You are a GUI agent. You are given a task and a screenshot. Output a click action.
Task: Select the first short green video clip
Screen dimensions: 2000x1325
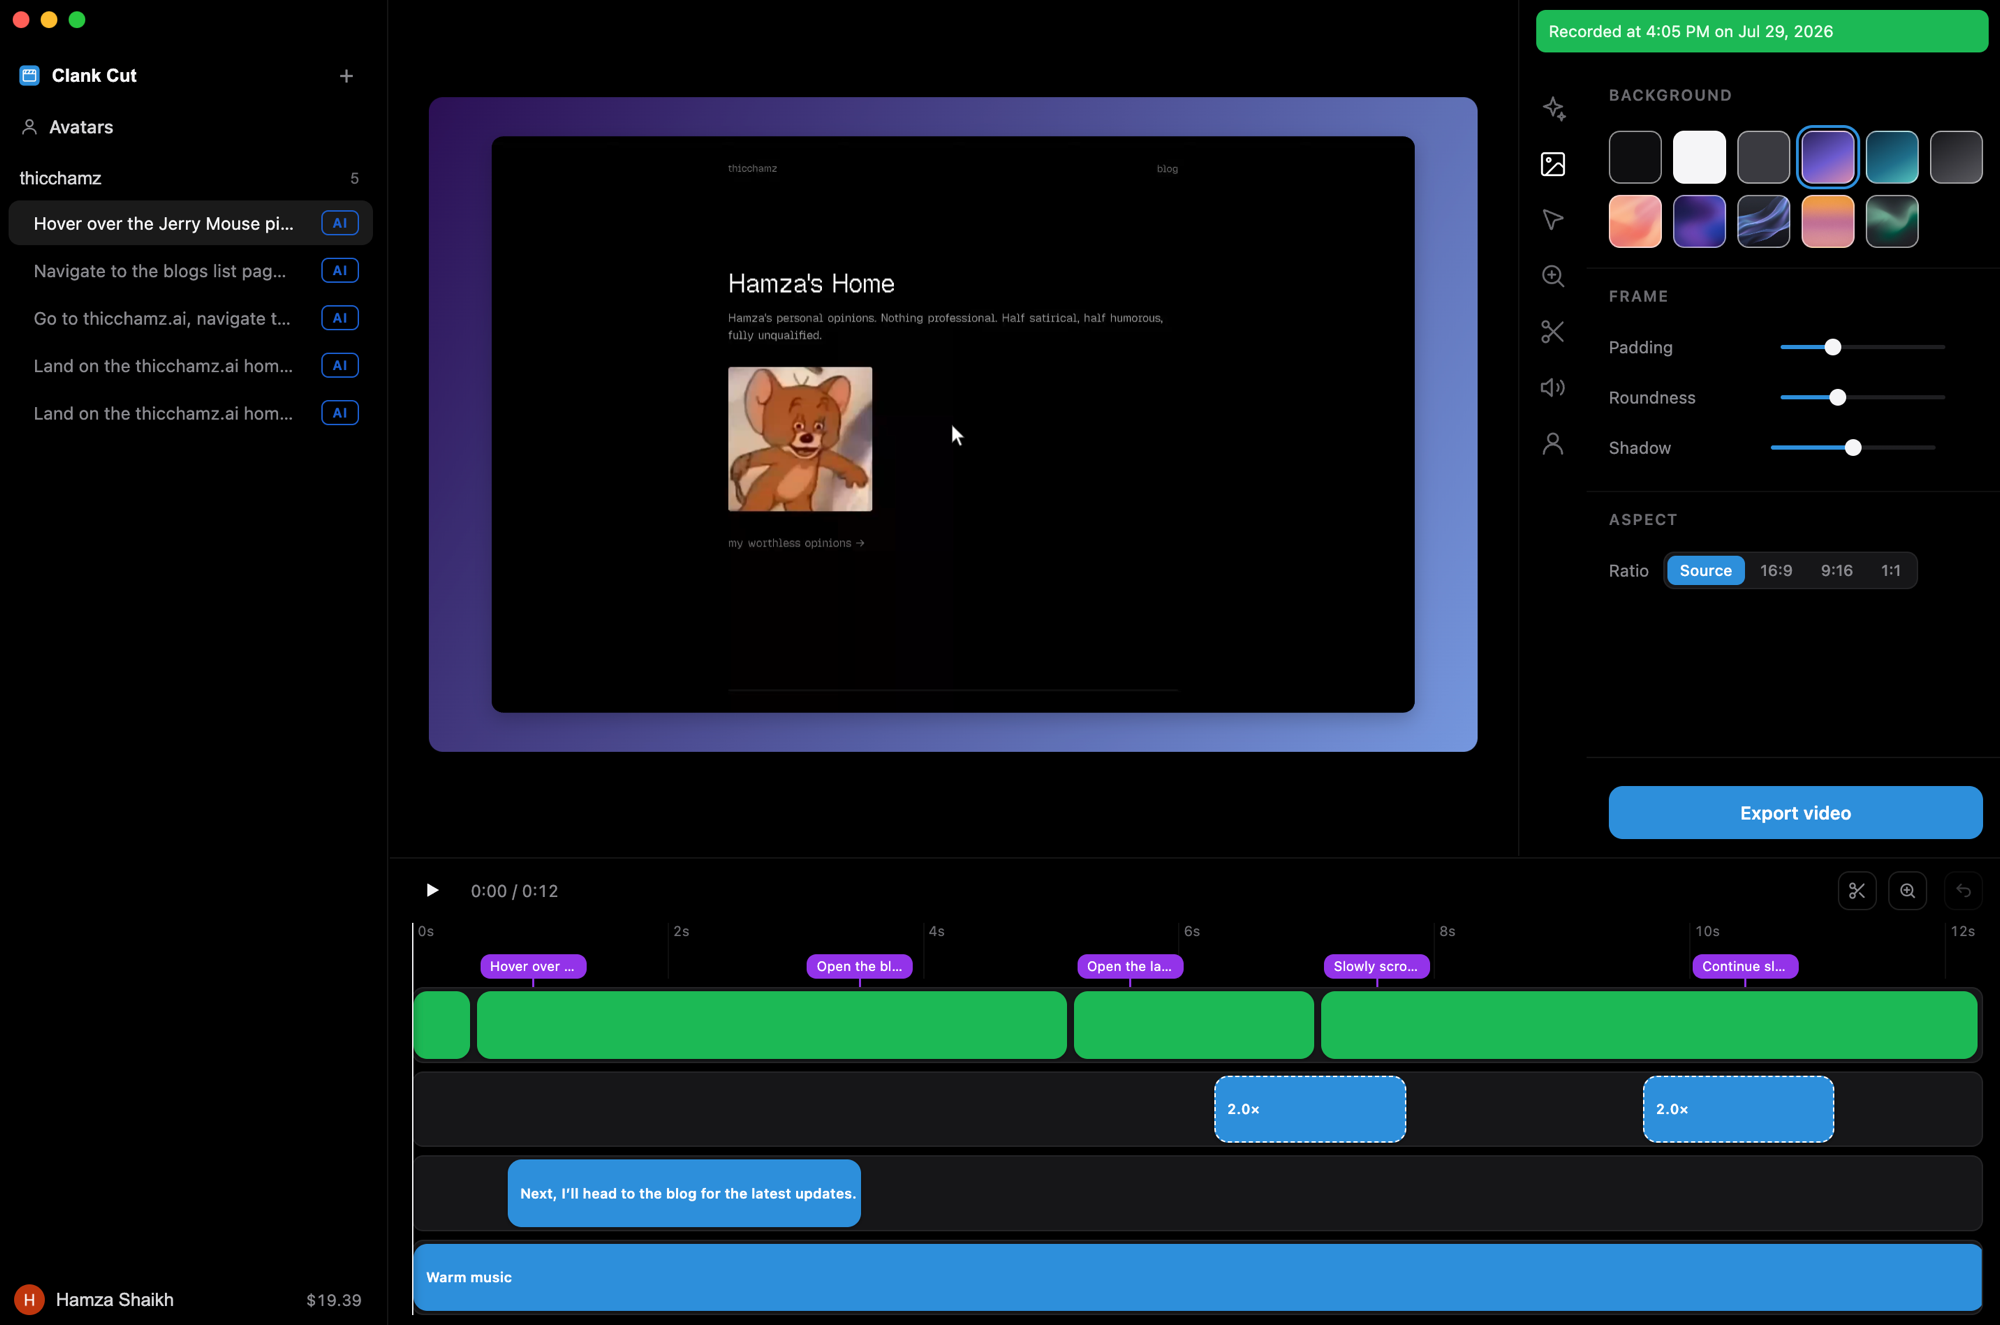pos(442,1025)
